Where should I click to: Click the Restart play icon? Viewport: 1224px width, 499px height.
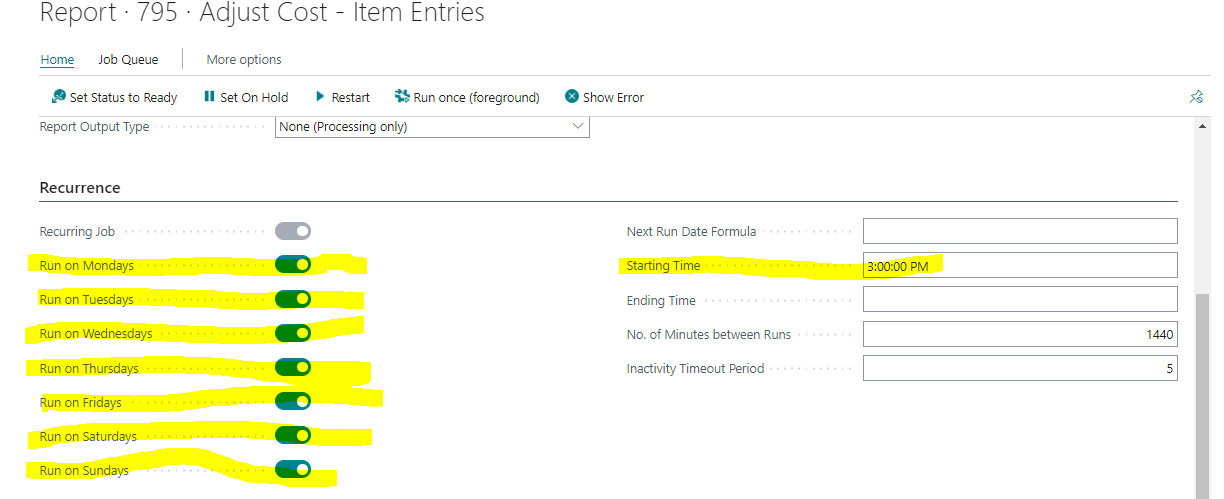pyautogui.click(x=320, y=97)
